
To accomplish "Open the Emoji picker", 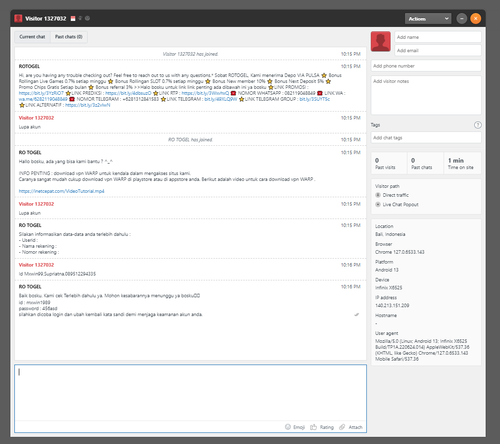I will click(x=295, y=427).
